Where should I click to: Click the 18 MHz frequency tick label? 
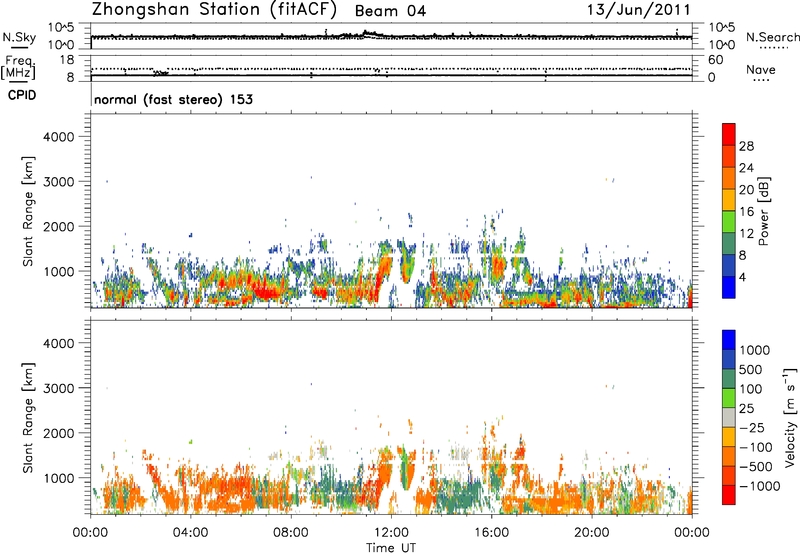tap(67, 60)
